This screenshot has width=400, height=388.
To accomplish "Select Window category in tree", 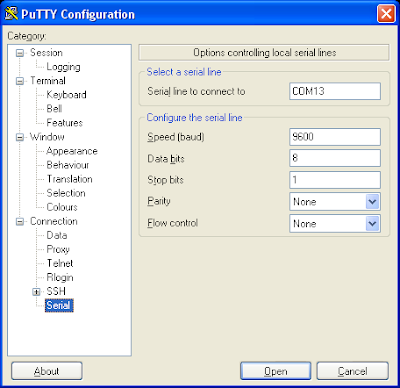I will tap(47, 137).
